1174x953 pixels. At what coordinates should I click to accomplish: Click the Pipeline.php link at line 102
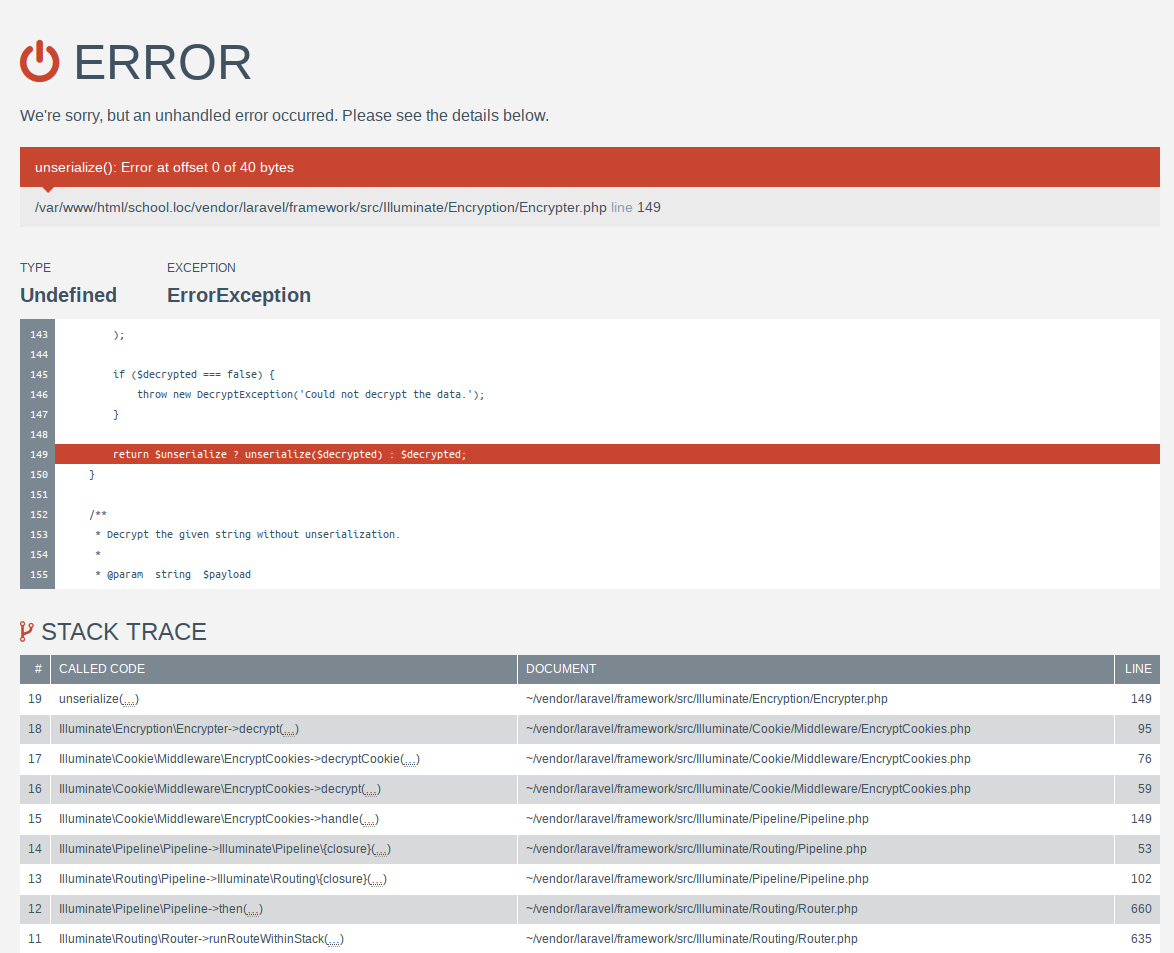click(697, 879)
